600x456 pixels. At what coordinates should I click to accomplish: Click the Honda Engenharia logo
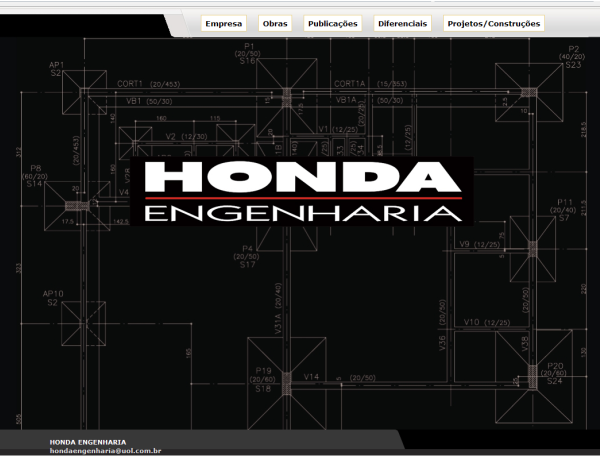[x=302, y=191]
